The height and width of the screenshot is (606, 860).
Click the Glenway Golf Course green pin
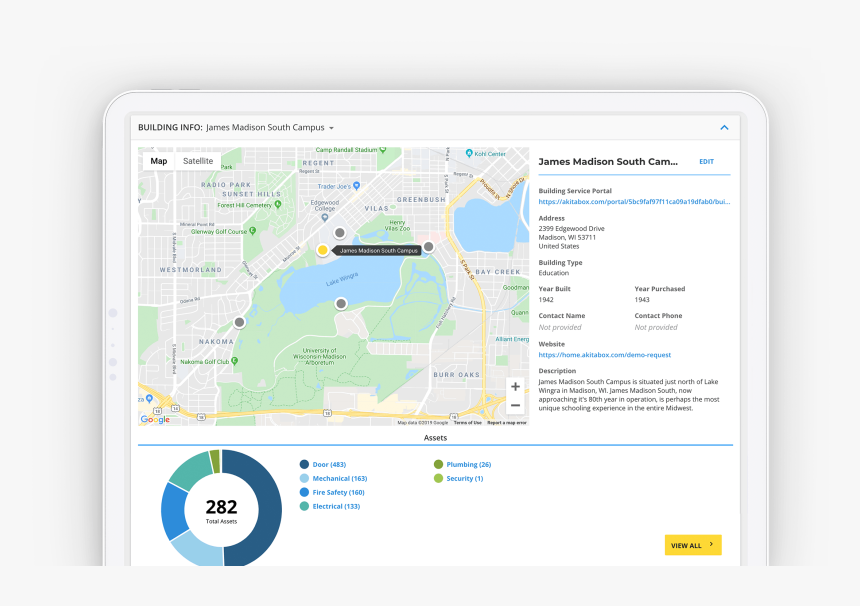pos(252,231)
